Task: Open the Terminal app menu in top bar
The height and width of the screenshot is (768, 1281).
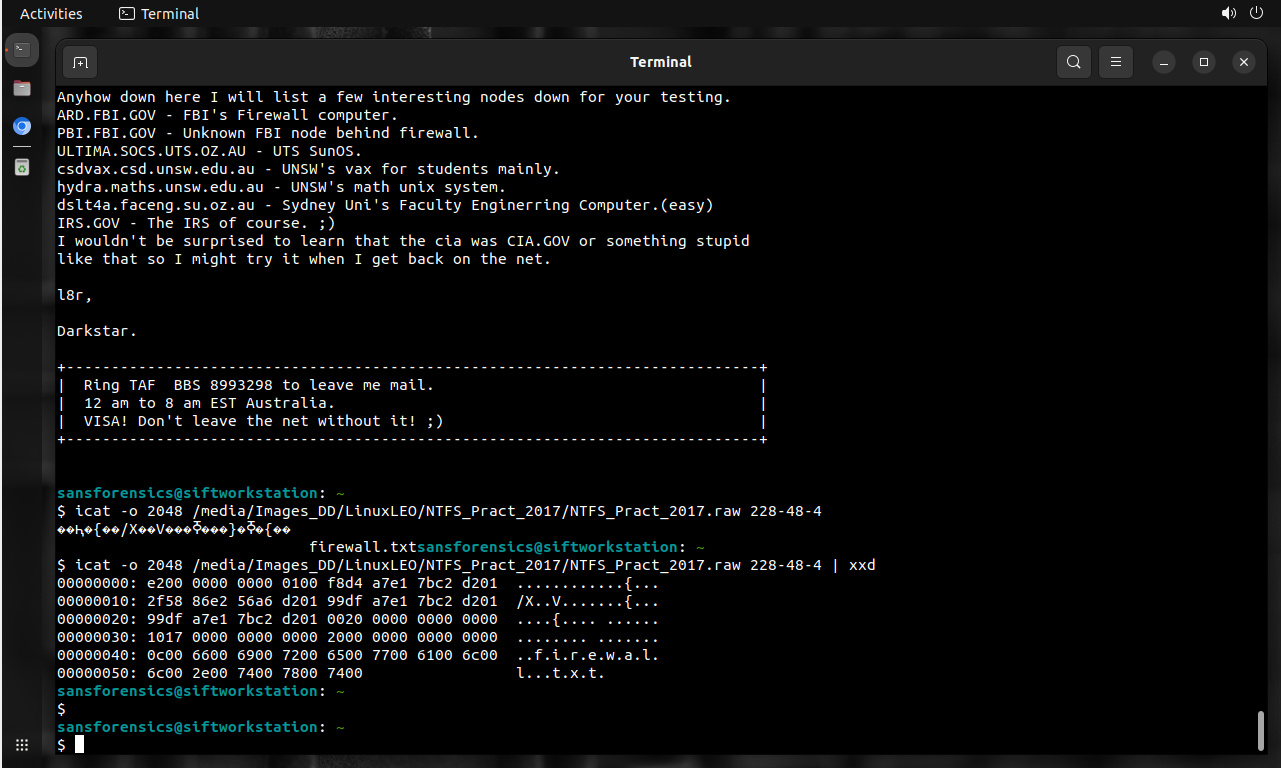Action: [159, 14]
